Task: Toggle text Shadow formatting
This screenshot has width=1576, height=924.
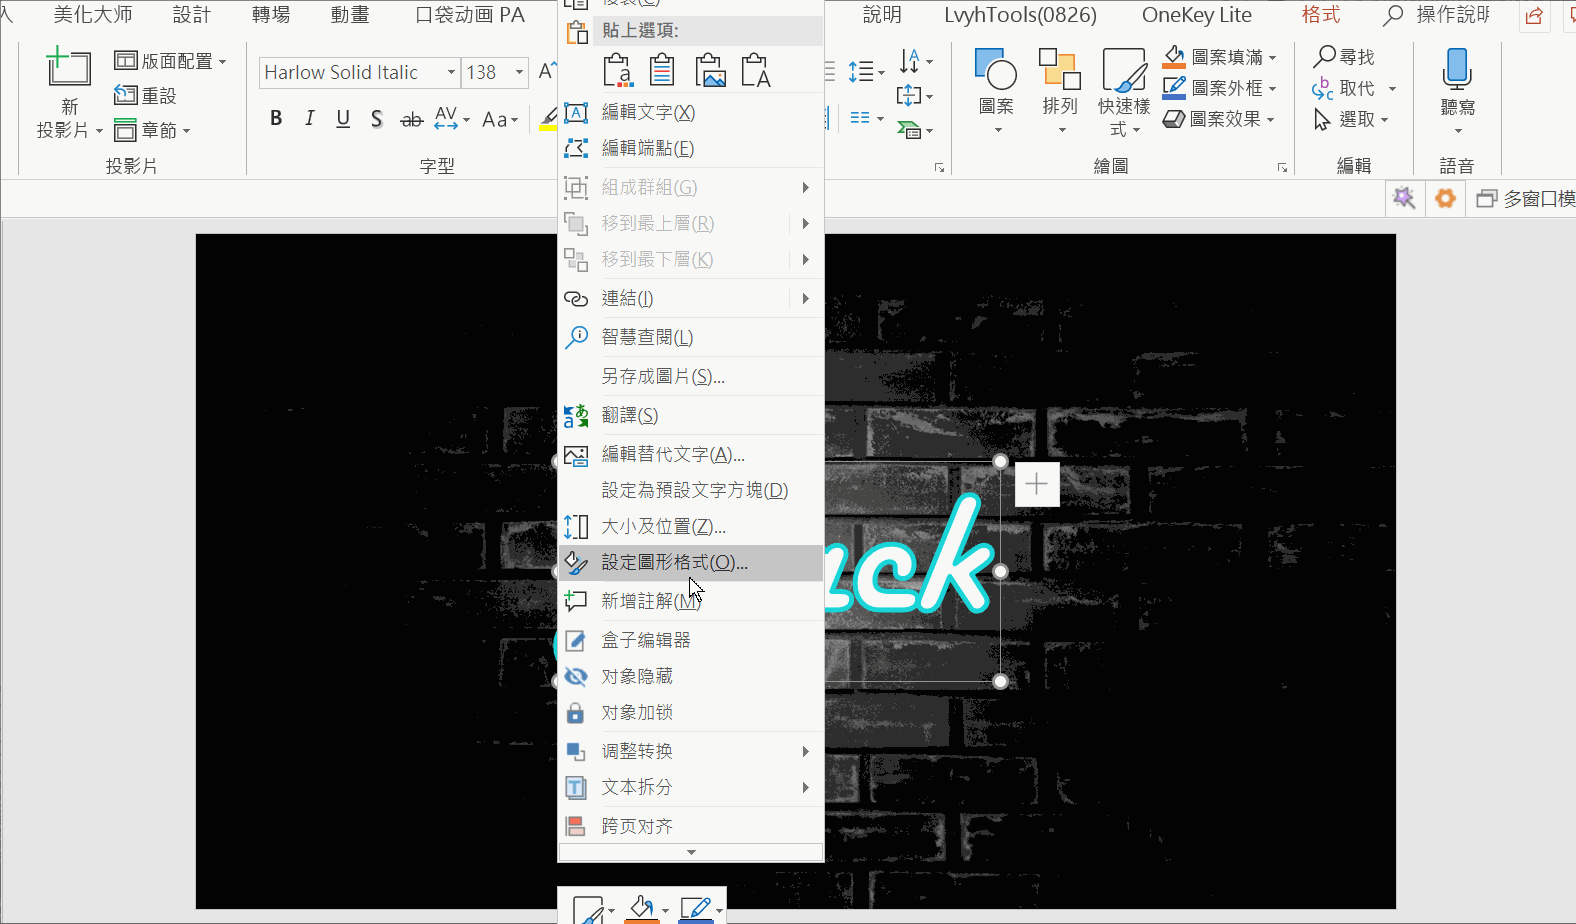Action: [x=377, y=119]
